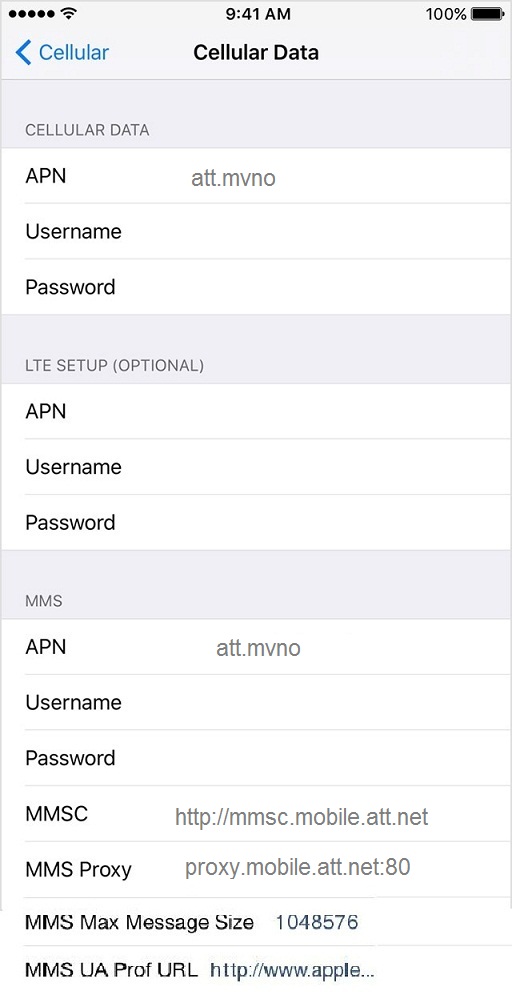
Task: Tap the Cellular Data page title
Action: coord(256,53)
